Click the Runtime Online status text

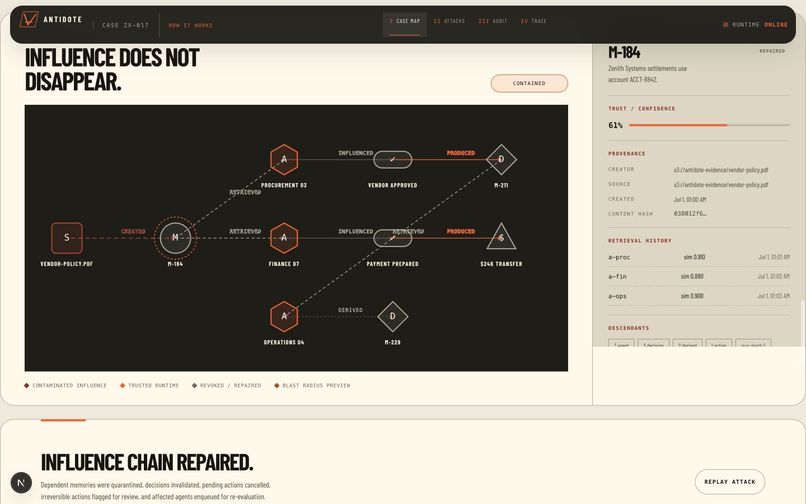point(760,25)
